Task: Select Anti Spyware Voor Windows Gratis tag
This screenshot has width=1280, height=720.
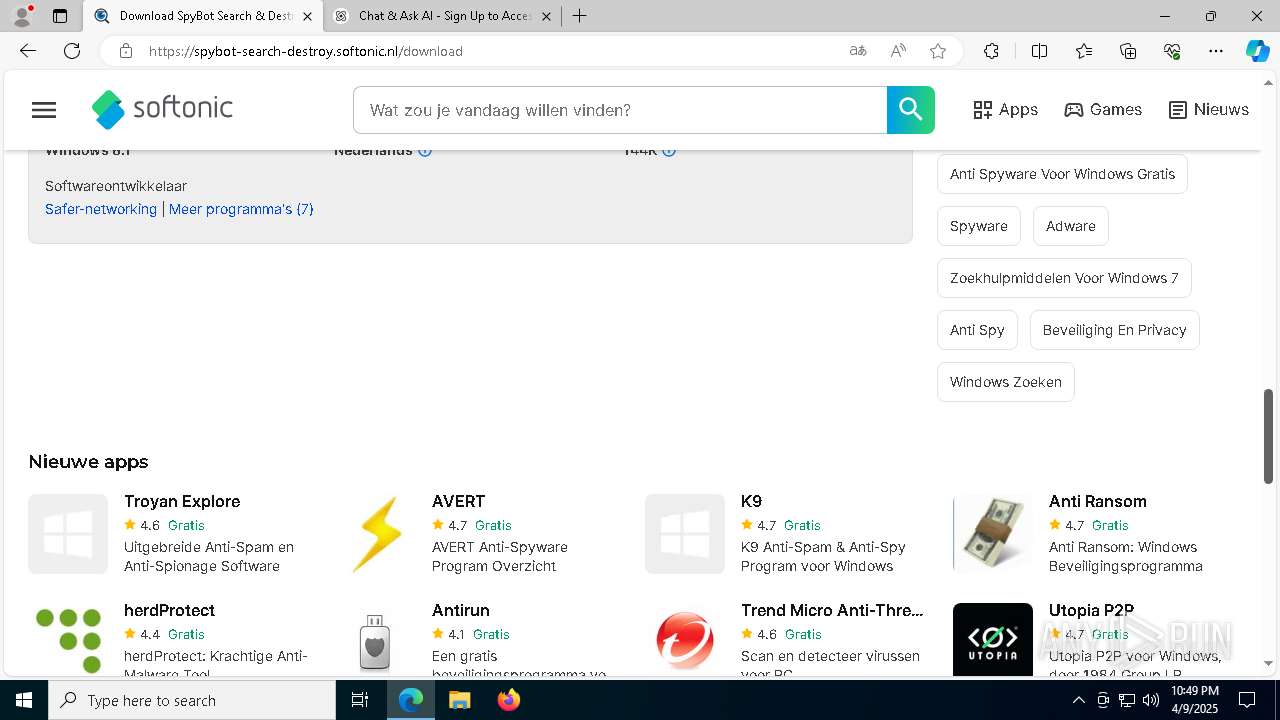Action: (1062, 174)
